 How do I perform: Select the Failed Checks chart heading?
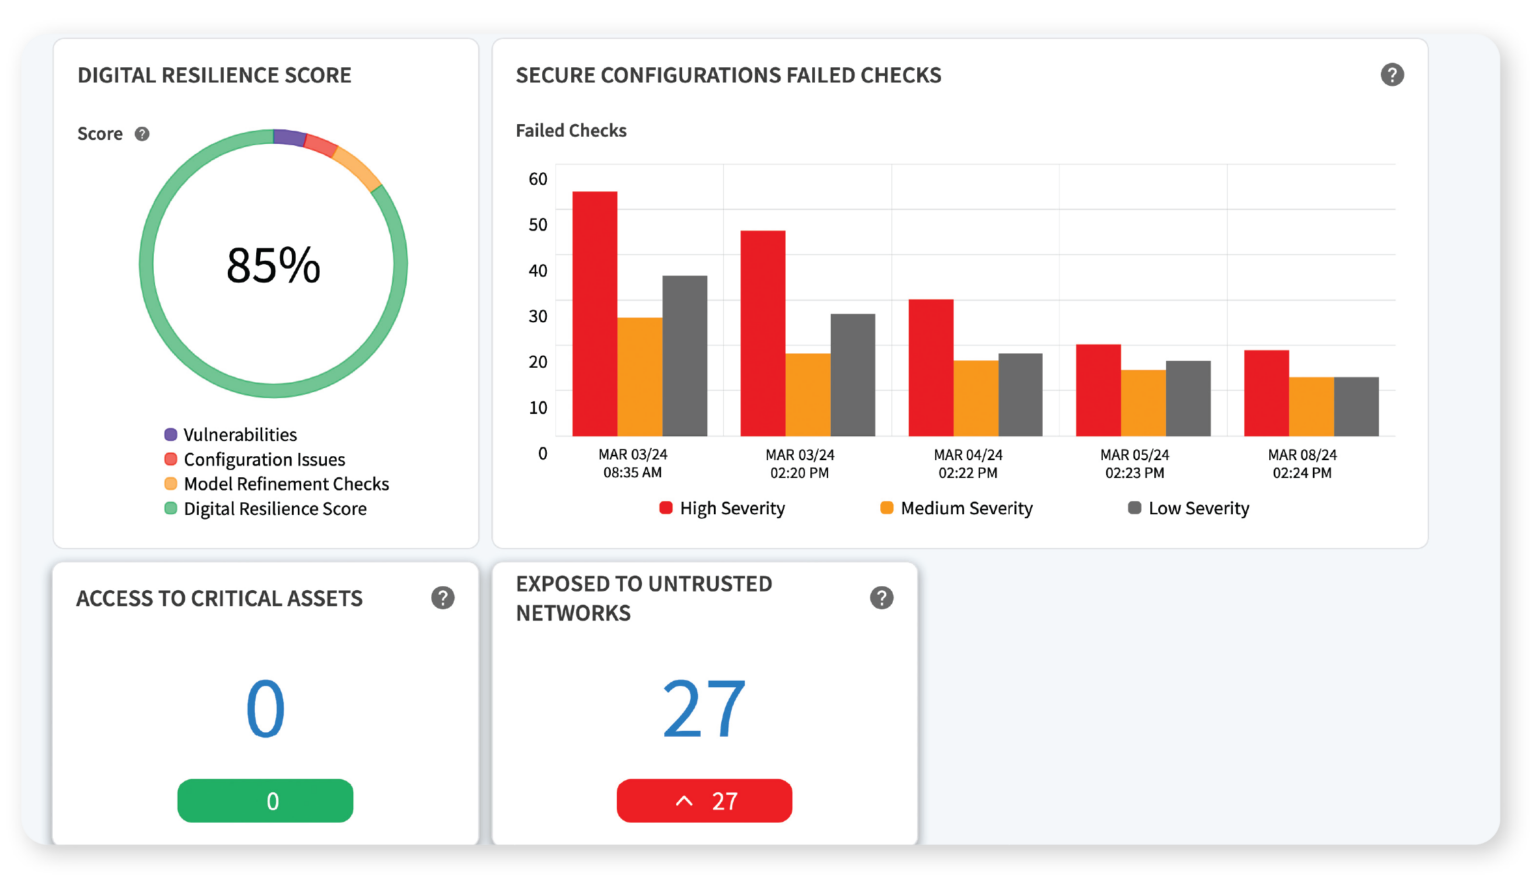571,130
